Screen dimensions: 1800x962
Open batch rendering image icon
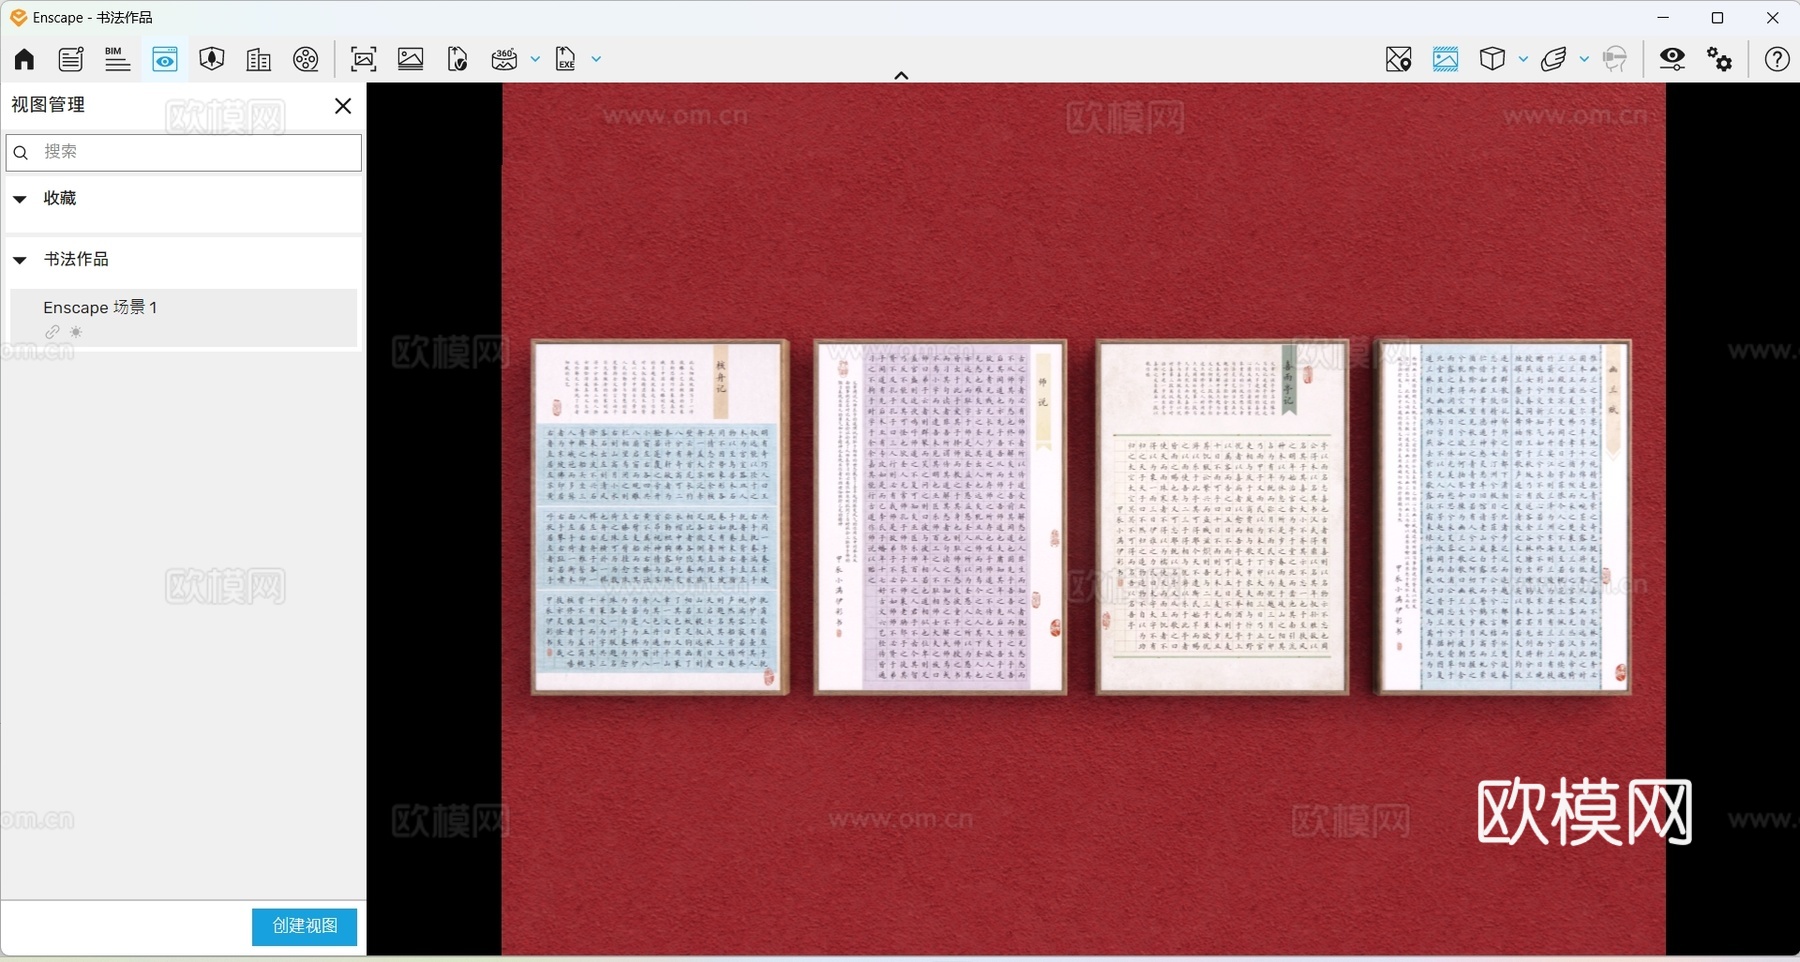coord(410,59)
